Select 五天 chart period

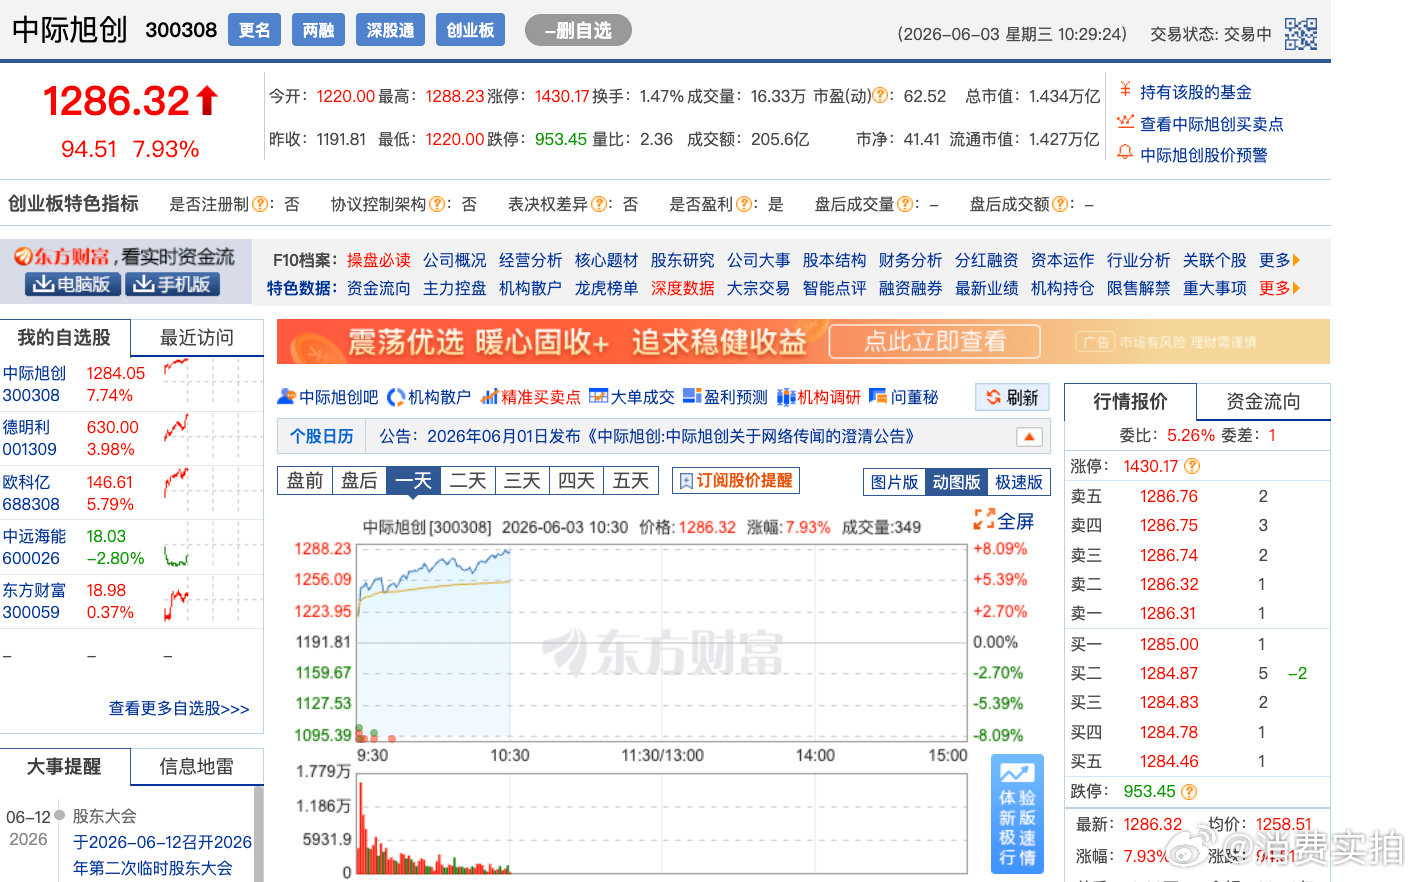[630, 481]
